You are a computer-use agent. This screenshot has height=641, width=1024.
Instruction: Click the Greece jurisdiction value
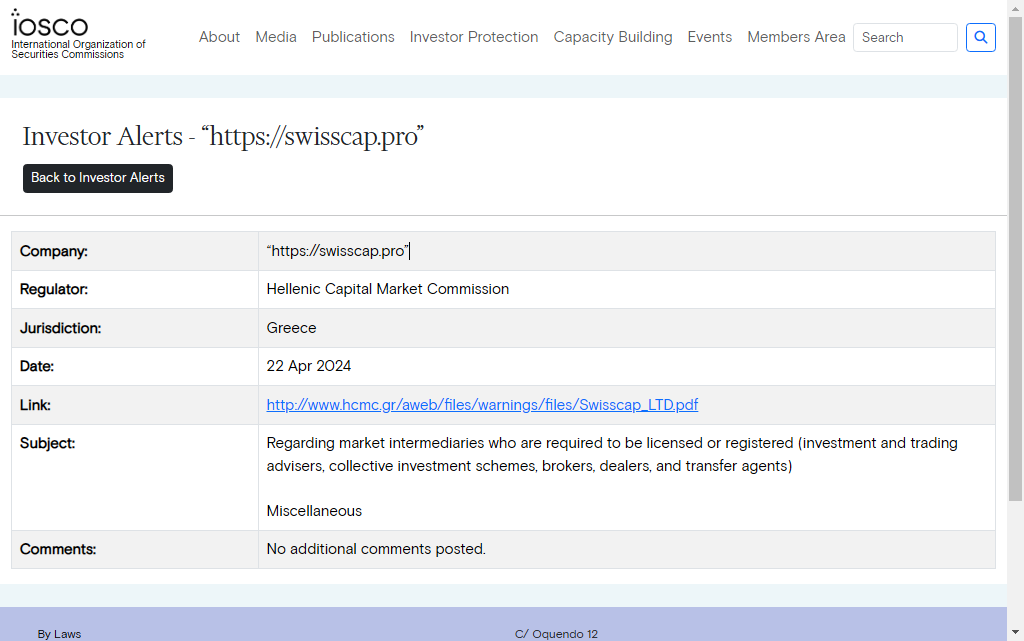coord(291,328)
